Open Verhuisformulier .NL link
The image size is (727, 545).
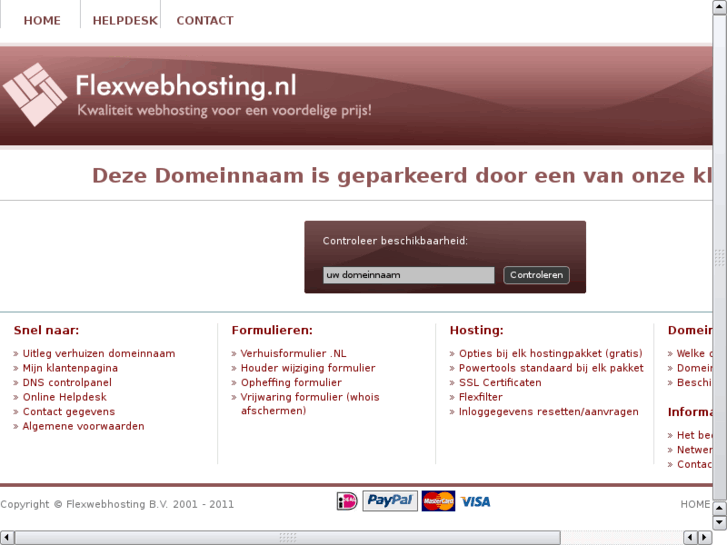[x=293, y=353]
